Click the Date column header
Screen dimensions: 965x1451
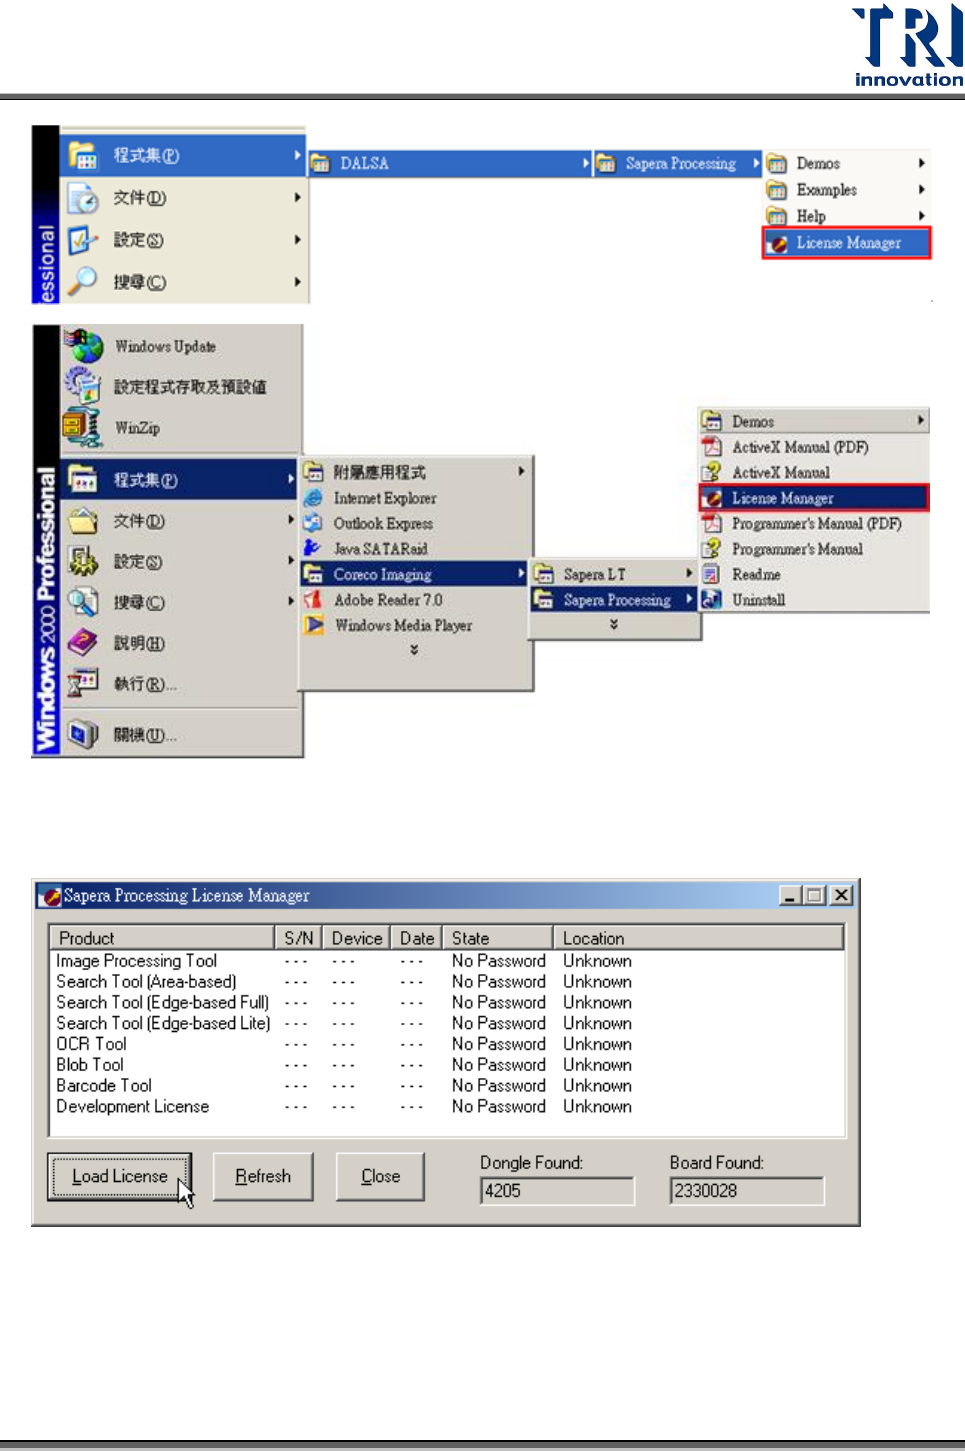[x=416, y=938]
